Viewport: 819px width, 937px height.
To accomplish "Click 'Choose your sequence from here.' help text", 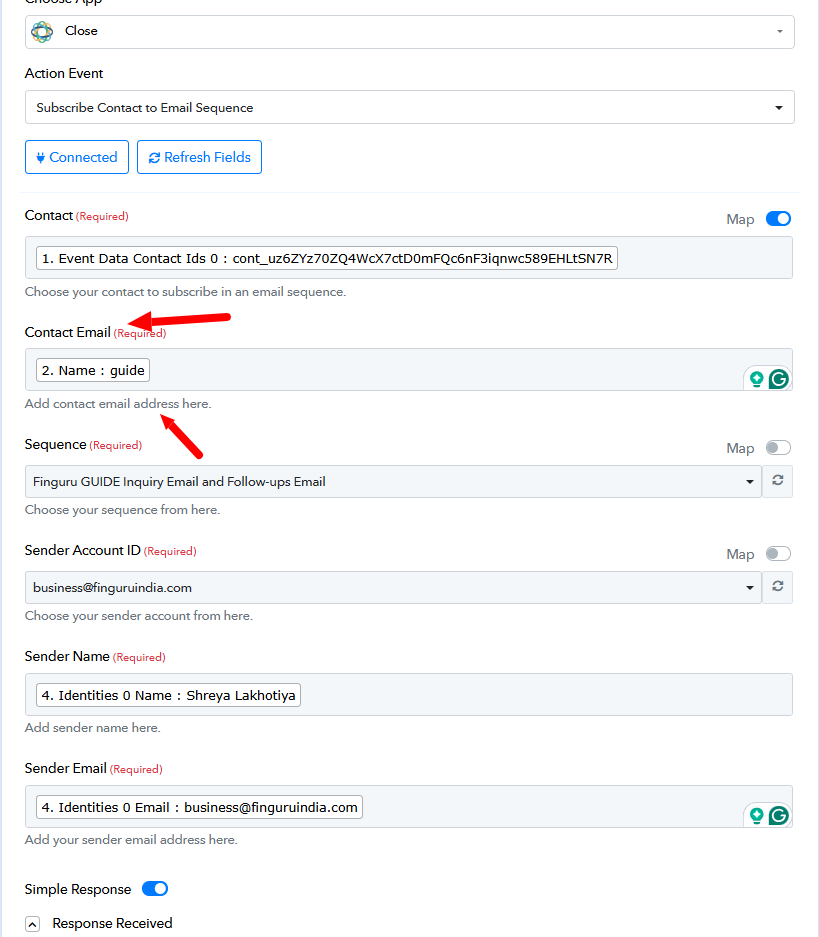I will (x=122, y=510).
